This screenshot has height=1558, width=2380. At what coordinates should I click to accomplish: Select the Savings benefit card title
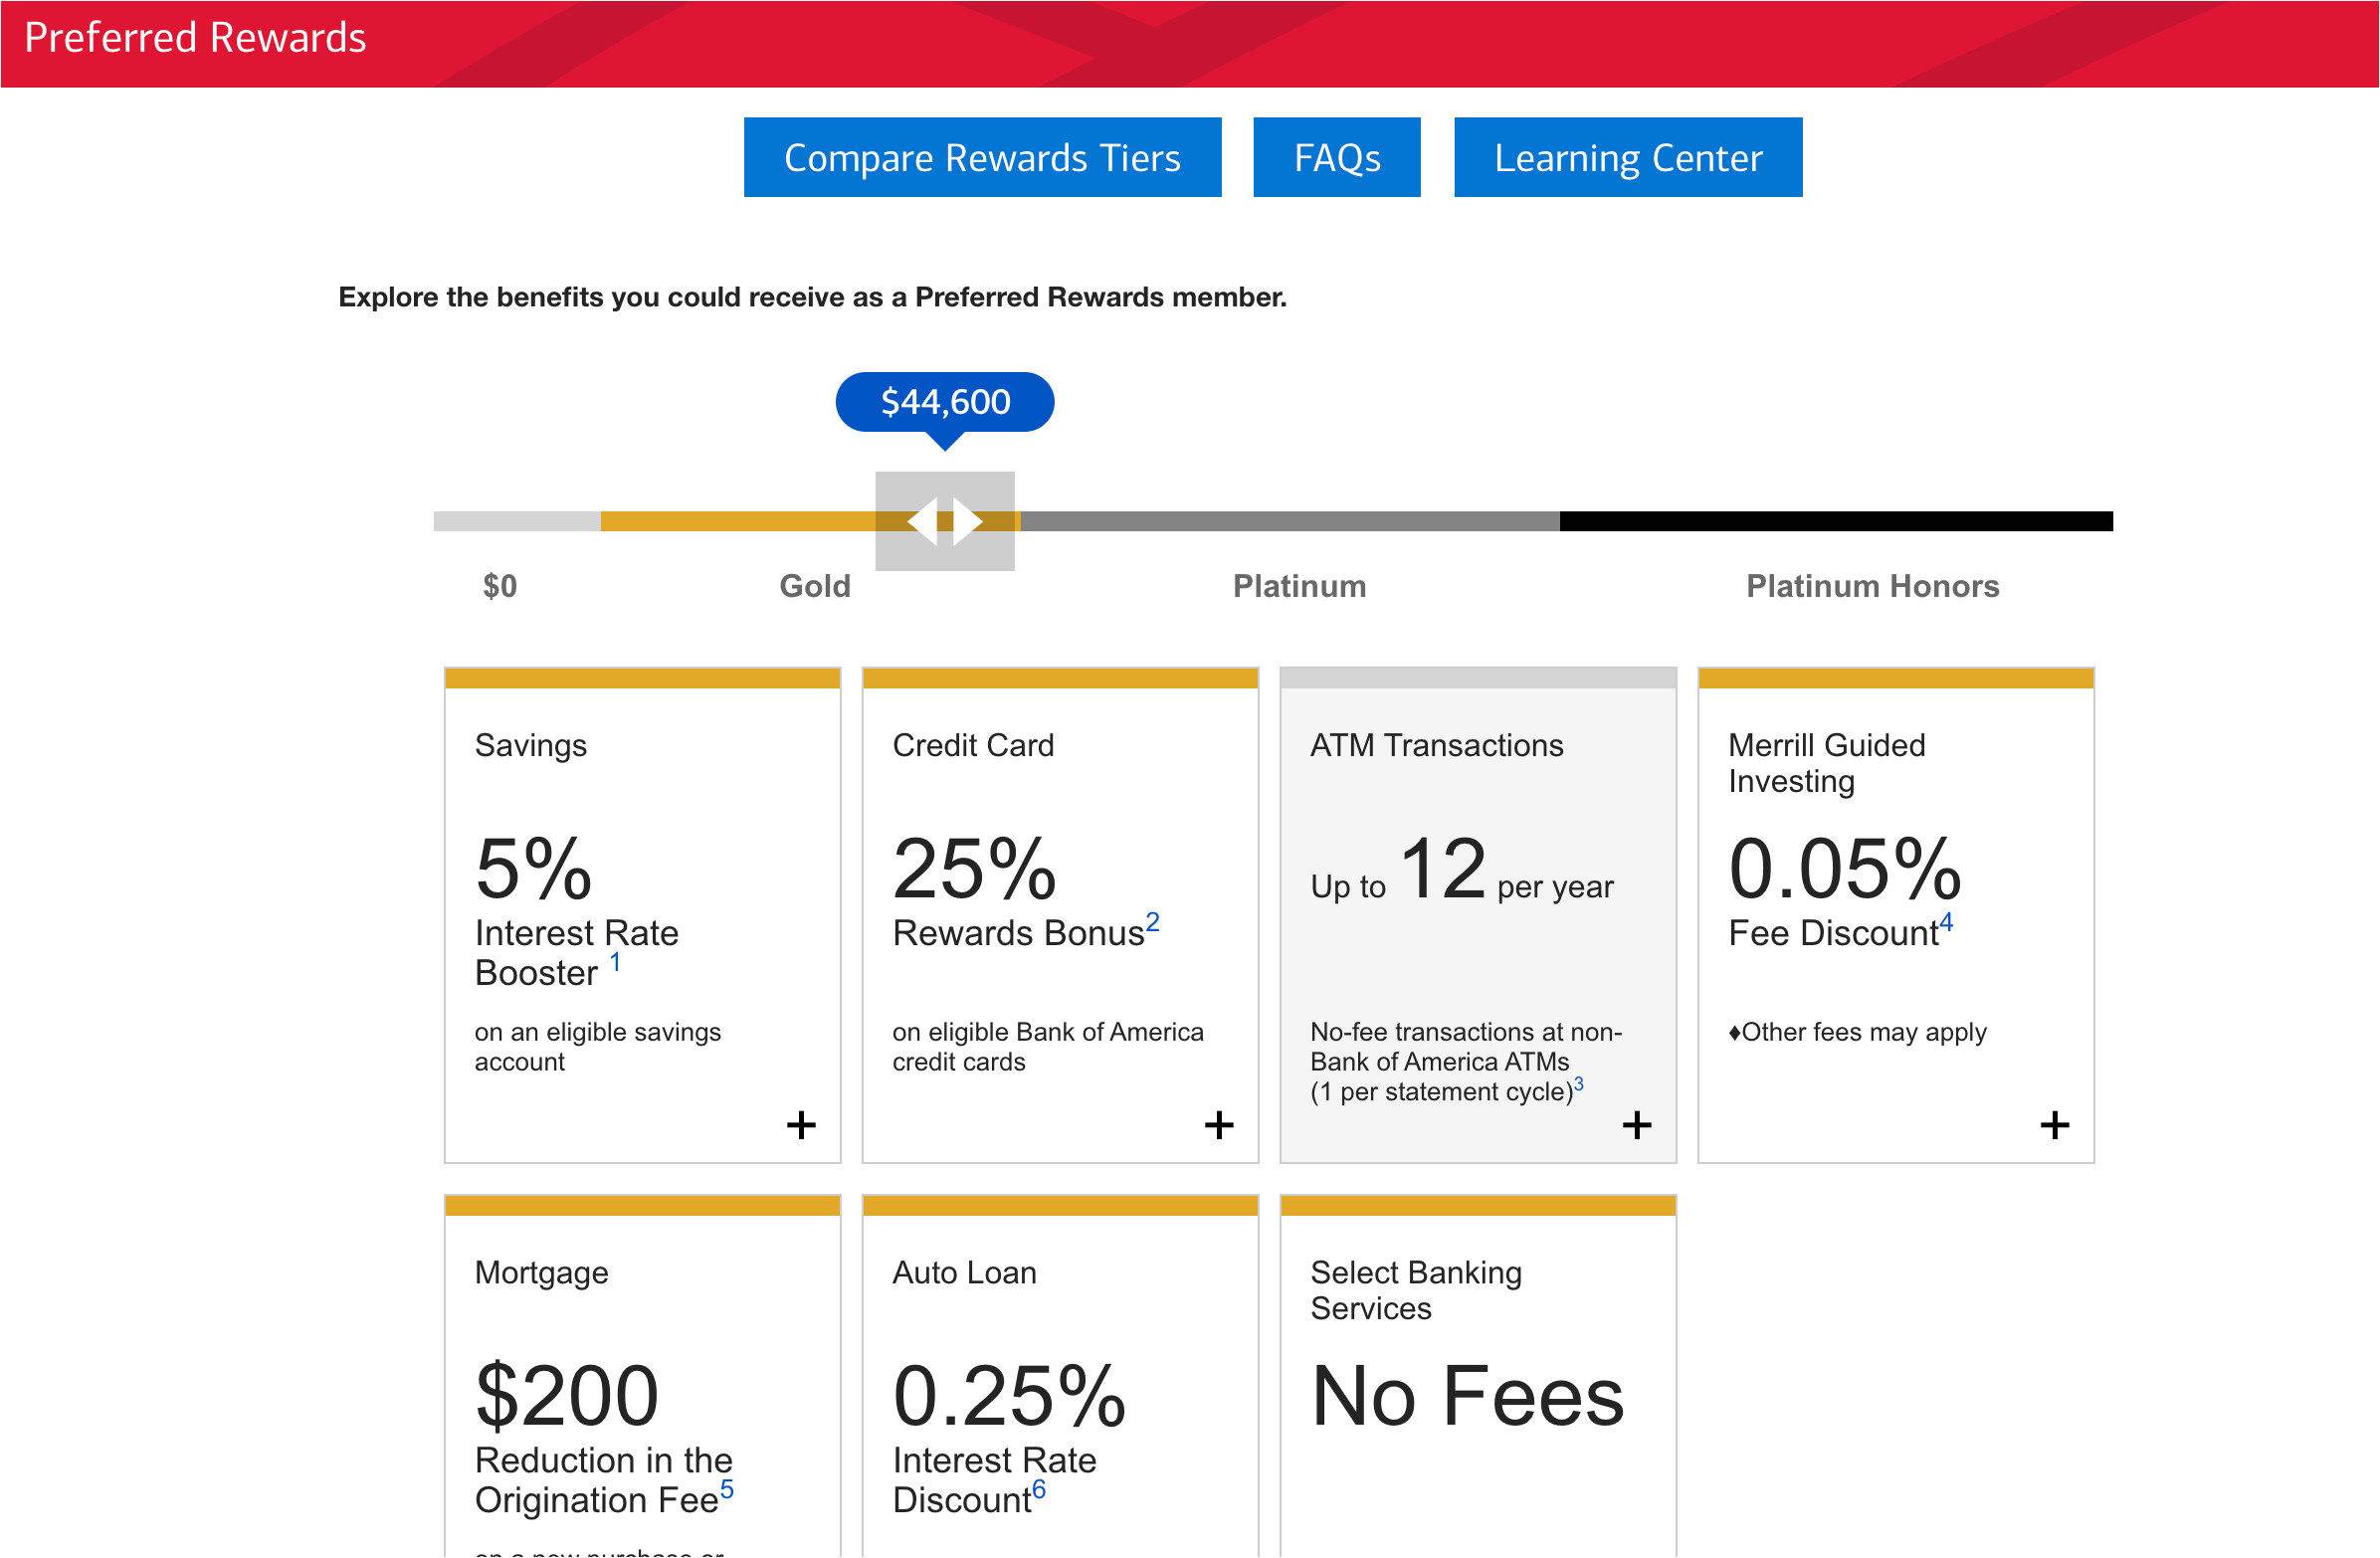tap(530, 745)
